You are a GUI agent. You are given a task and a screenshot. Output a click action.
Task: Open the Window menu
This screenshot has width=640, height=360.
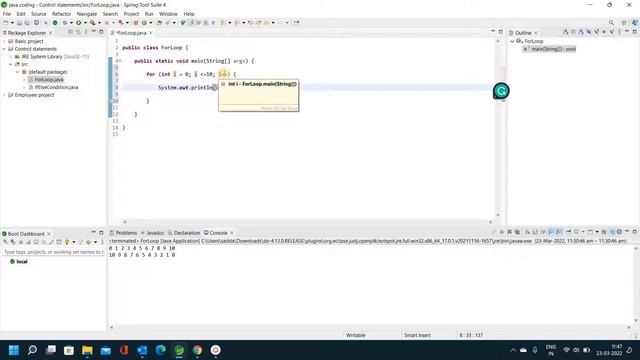tap(168, 14)
